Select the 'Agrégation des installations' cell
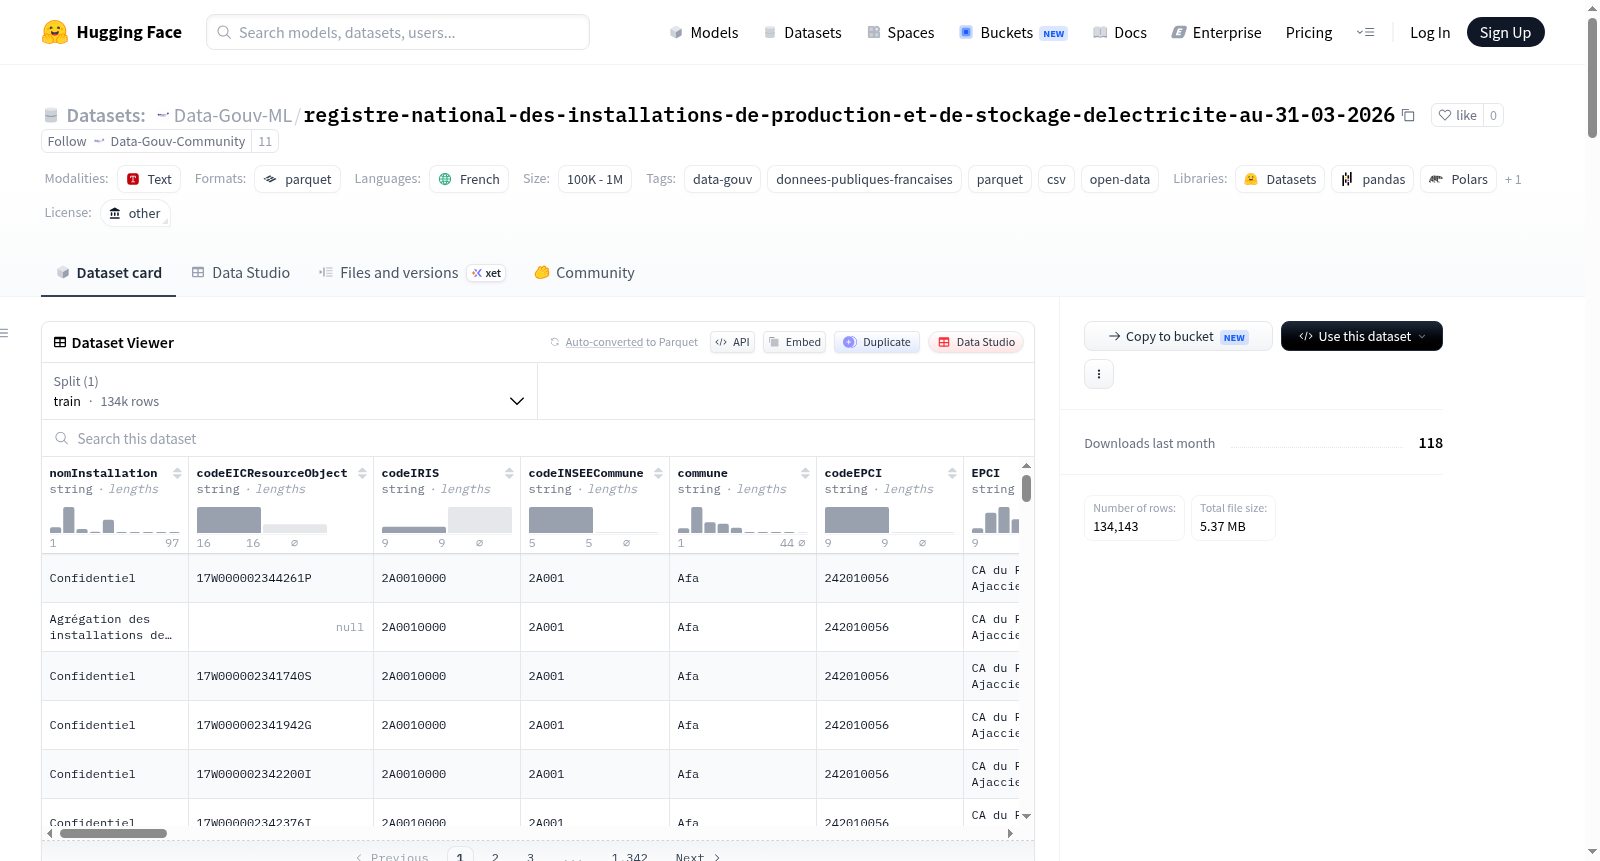This screenshot has width=1600, height=861. pyautogui.click(x=115, y=627)
